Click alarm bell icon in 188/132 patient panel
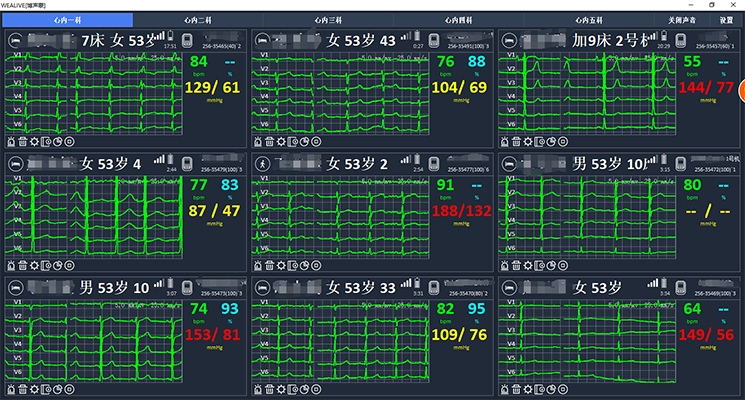The width and height of the screenshot is (745, 400). (x=257, y=265)
